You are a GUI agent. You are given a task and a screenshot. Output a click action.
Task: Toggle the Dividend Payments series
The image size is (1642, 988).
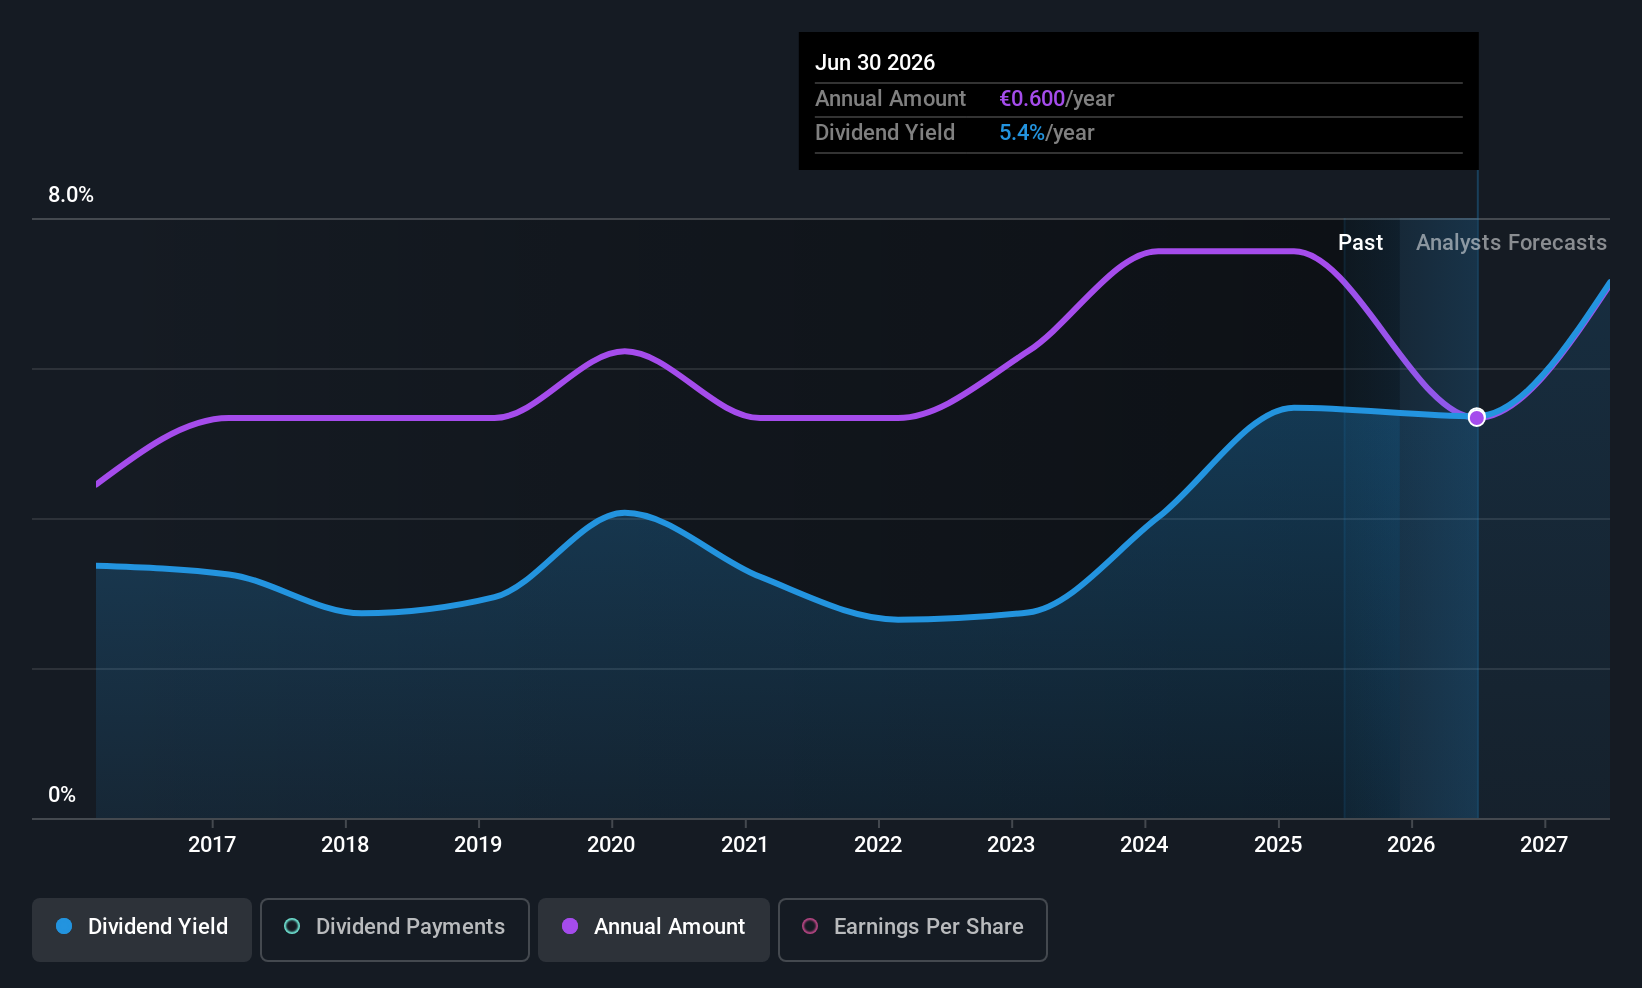[395, 929]
